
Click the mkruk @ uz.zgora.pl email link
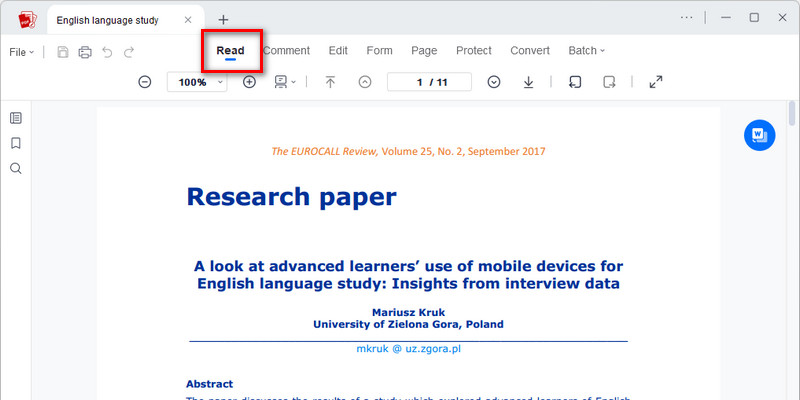[409, 349]
